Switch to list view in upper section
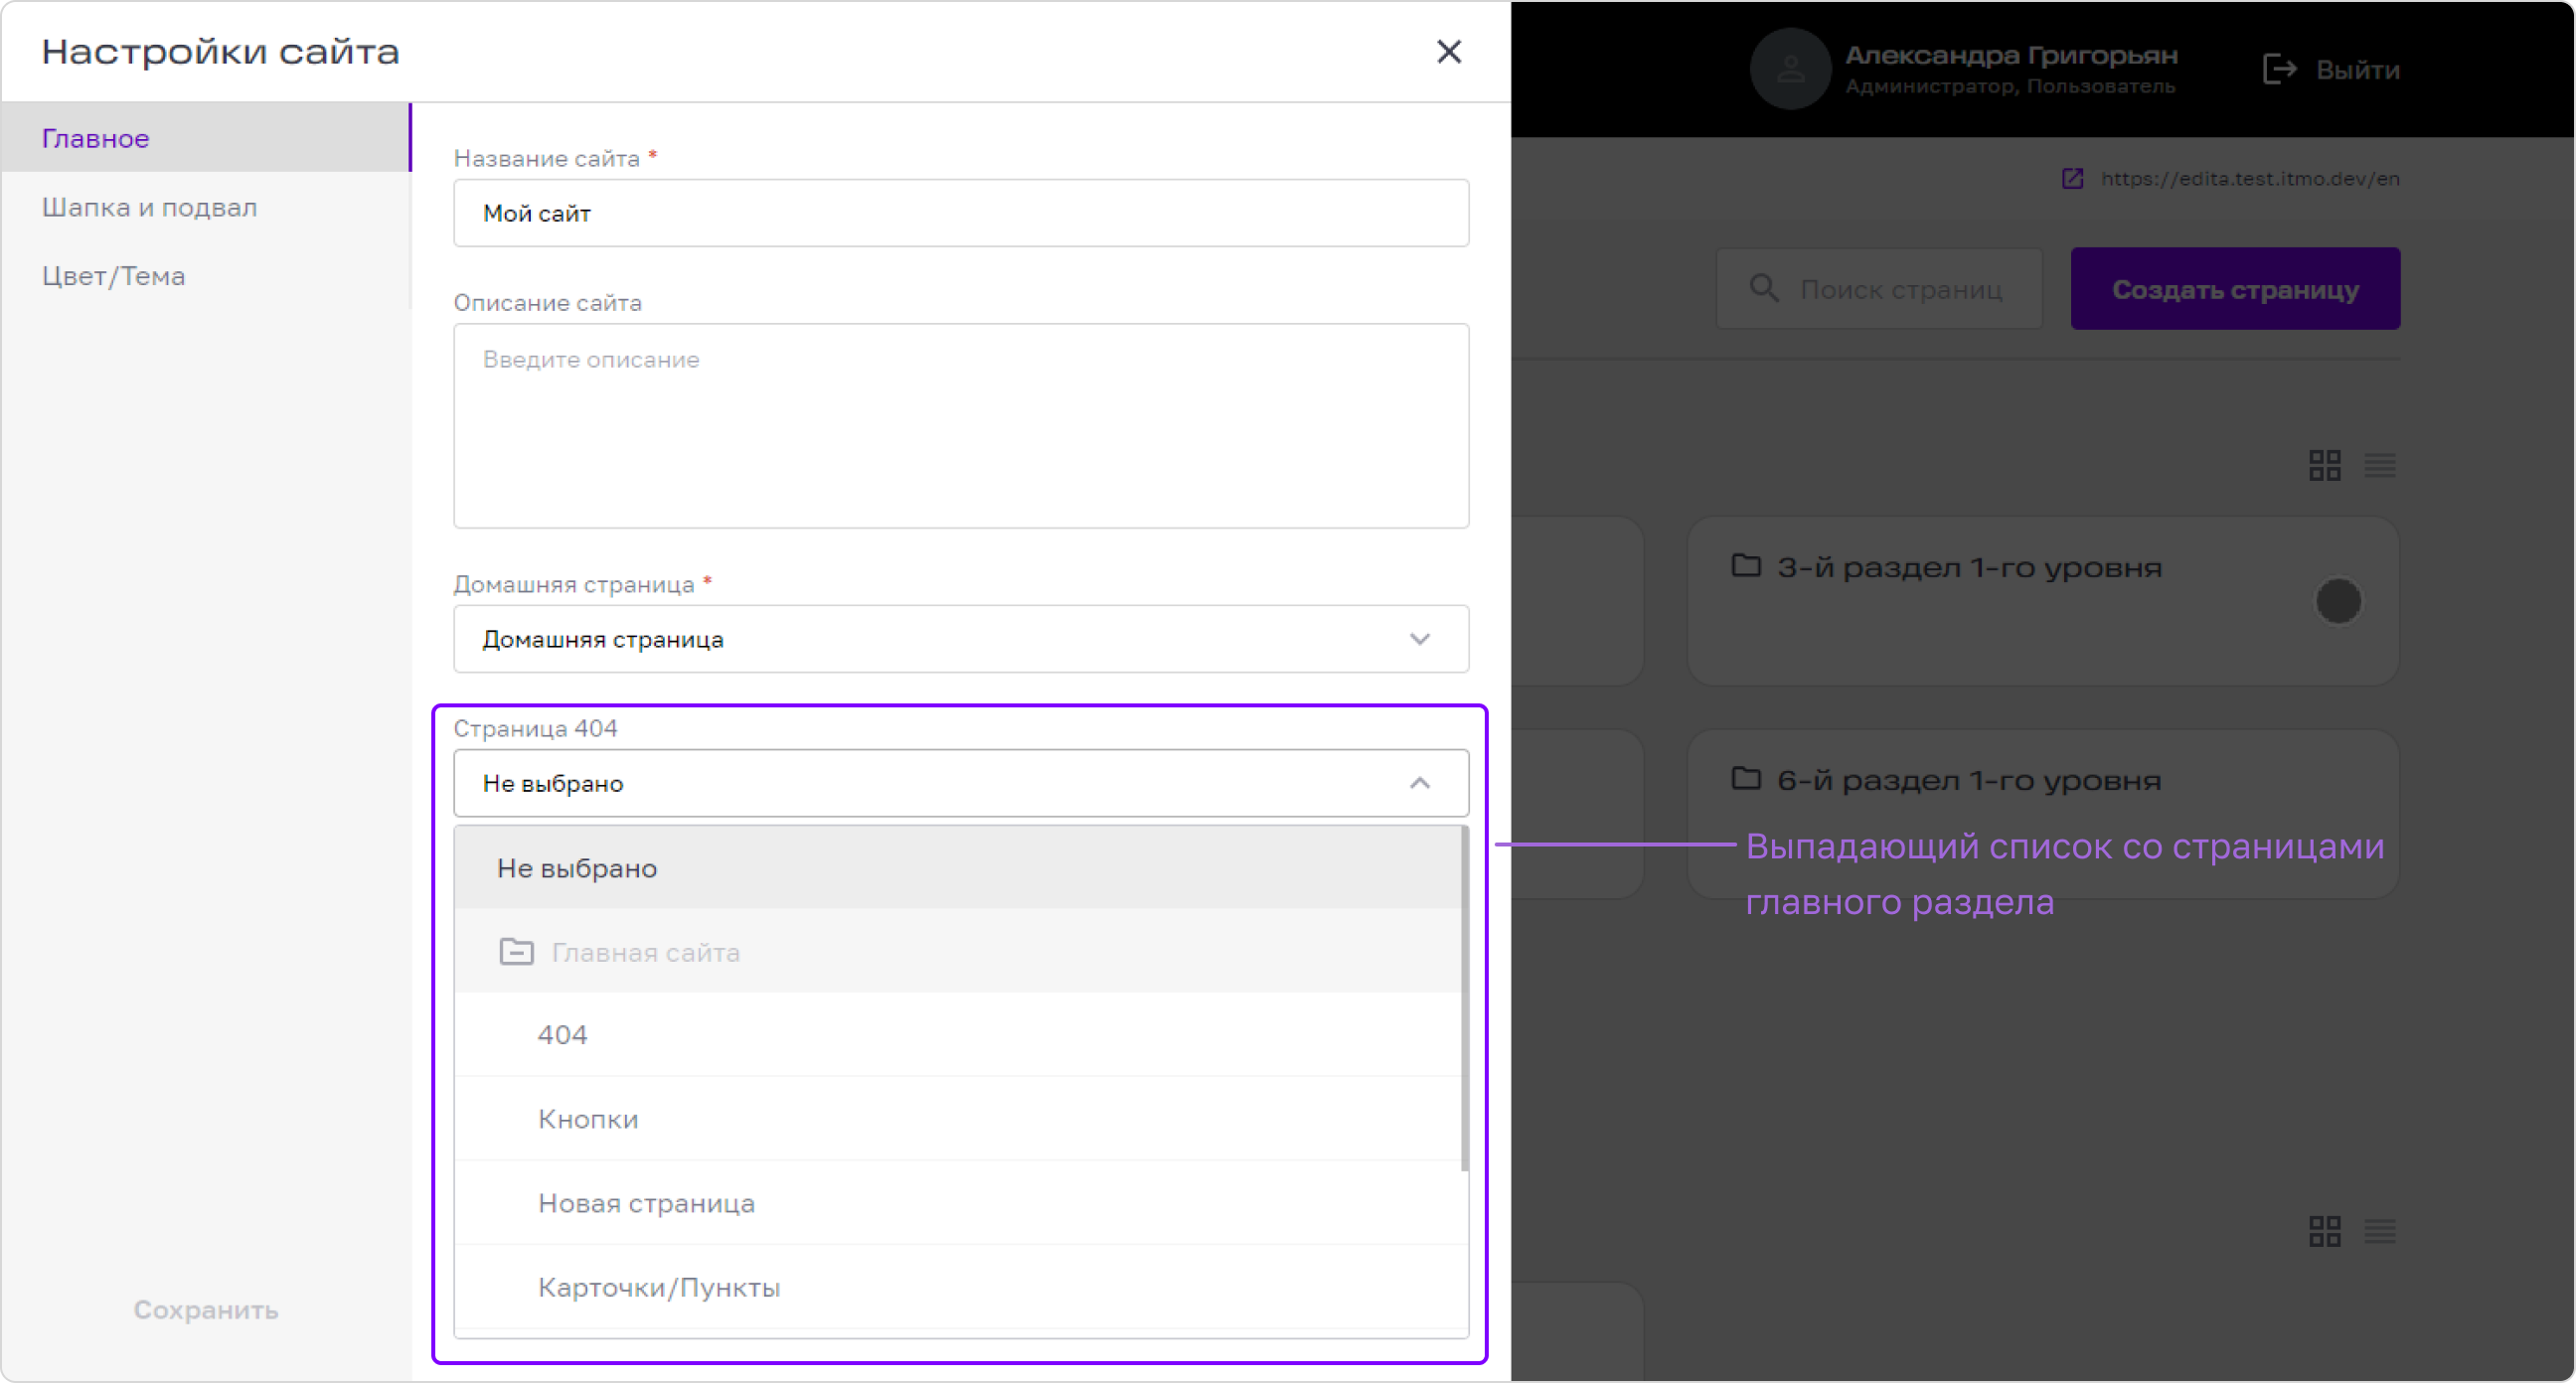 pos(2380,465)
